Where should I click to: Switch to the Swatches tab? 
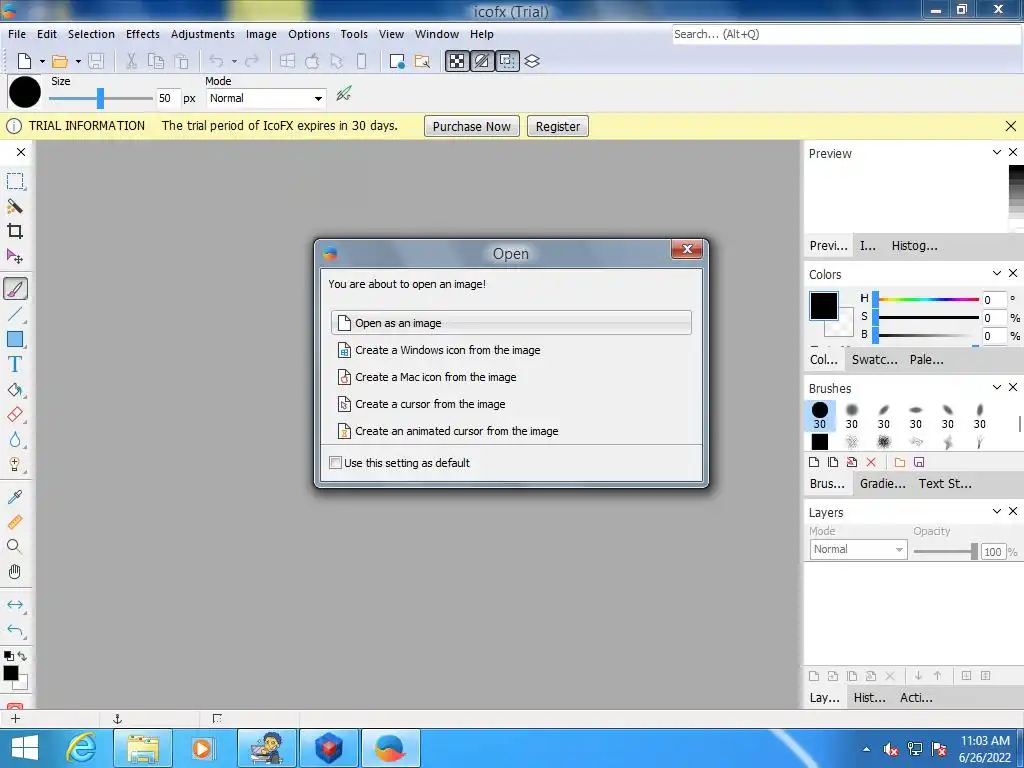pyautogui.click(x=874, y=360)
